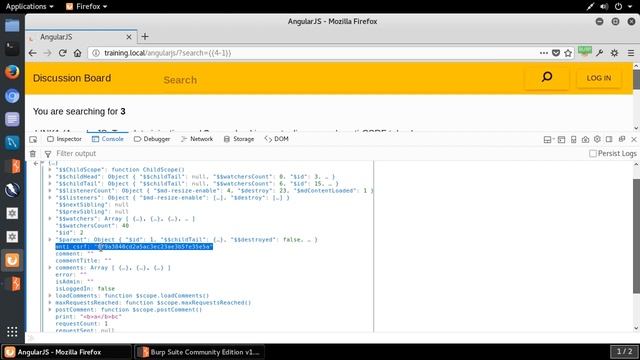This screenshot has width=640, height=360.
Task: Switch to the Inspector tab
Action: [64, 139]
